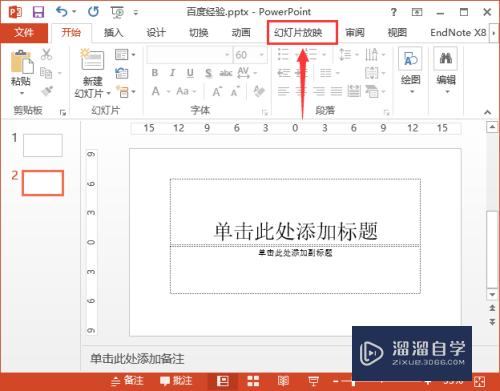500x391 pixels.
Task: Click the Format Painter brush icon
Action: tap(47, 91)
